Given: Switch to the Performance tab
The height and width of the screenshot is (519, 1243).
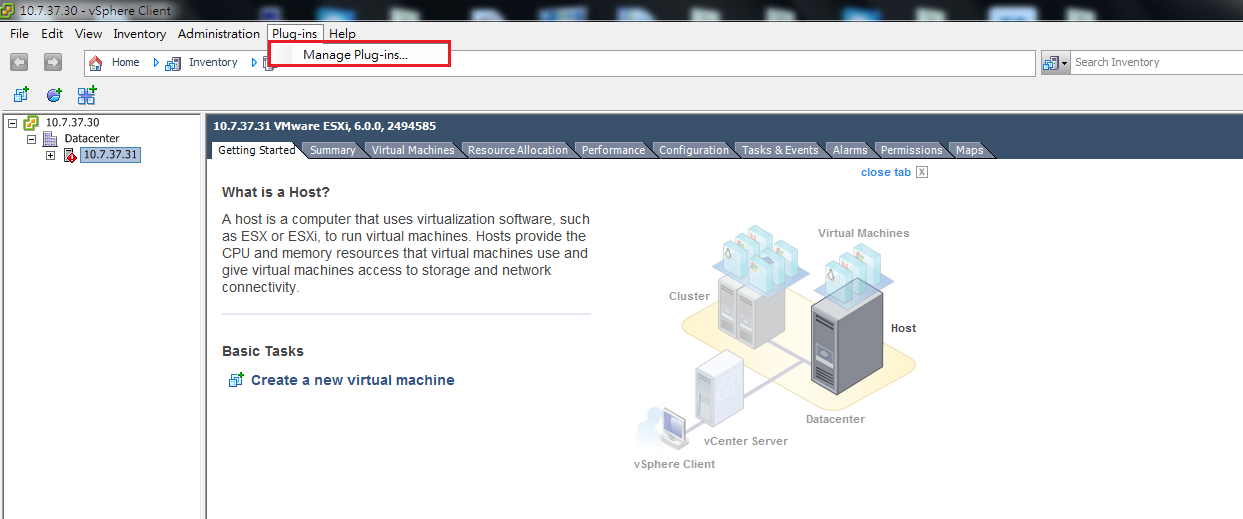Looking at the screenshot, I should (613, 150).
